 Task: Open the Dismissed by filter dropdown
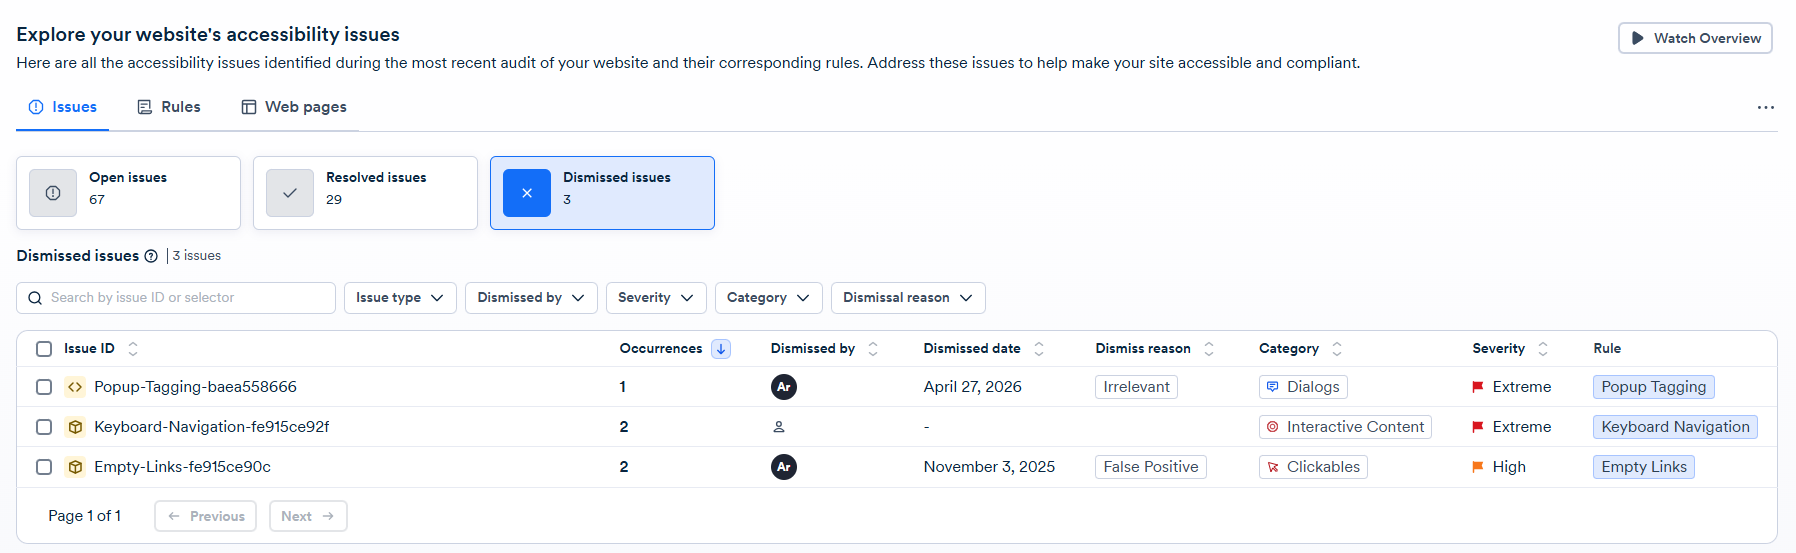(x=531, y=298)
